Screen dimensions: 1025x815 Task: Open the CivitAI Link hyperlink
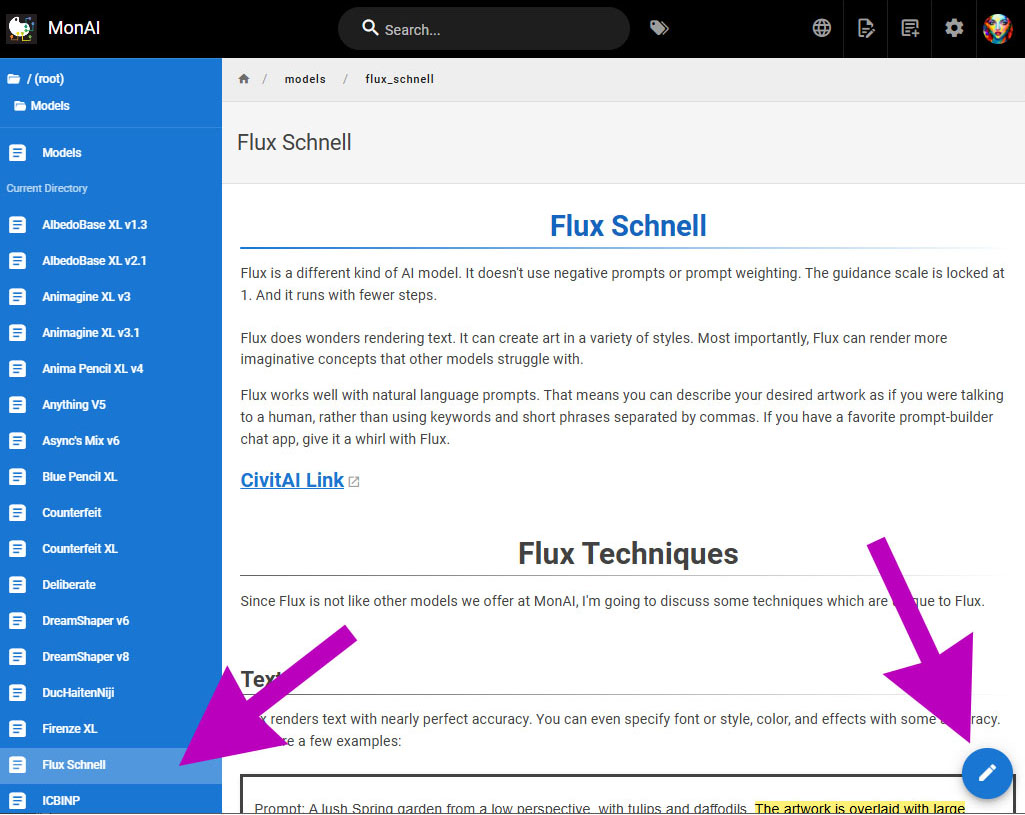click(292, 480)
